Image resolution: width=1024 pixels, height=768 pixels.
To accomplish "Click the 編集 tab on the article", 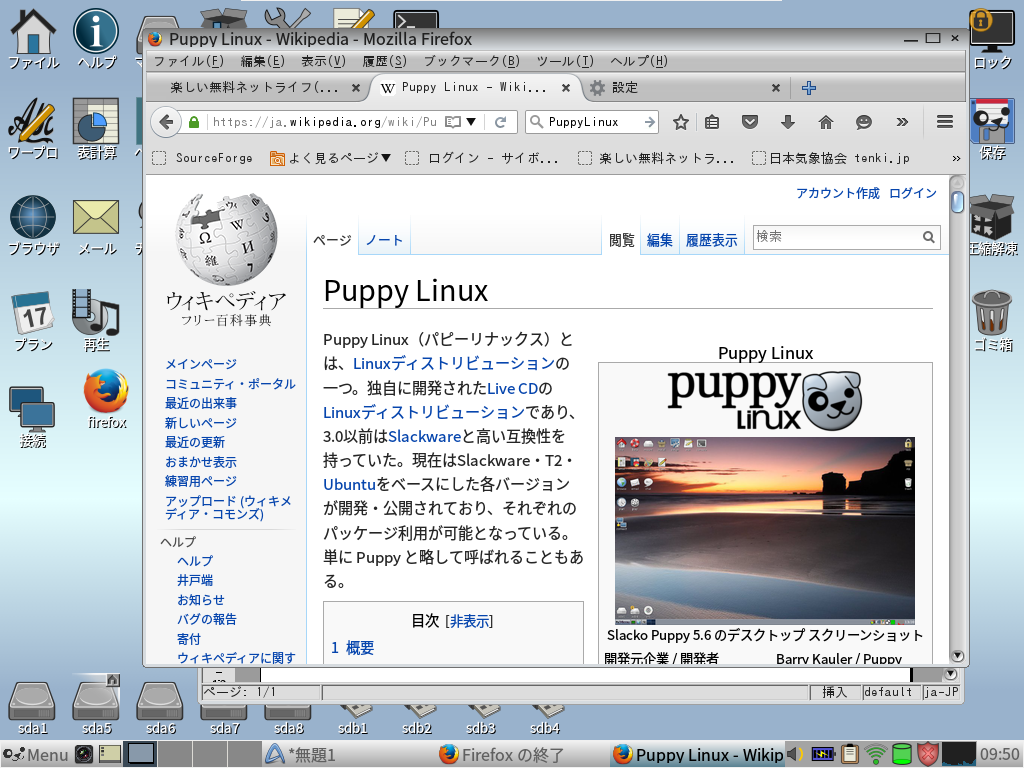I will coord(660,240).
